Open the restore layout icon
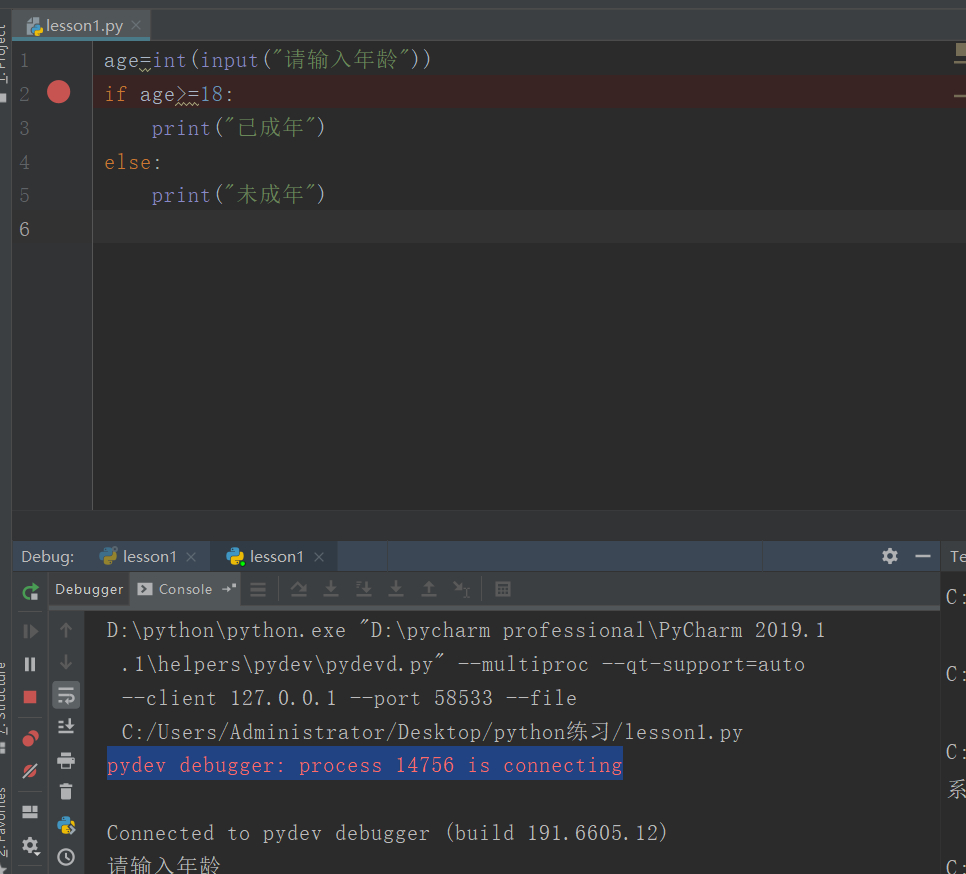Viewport: 966px width, 874px height. [30, 812]
